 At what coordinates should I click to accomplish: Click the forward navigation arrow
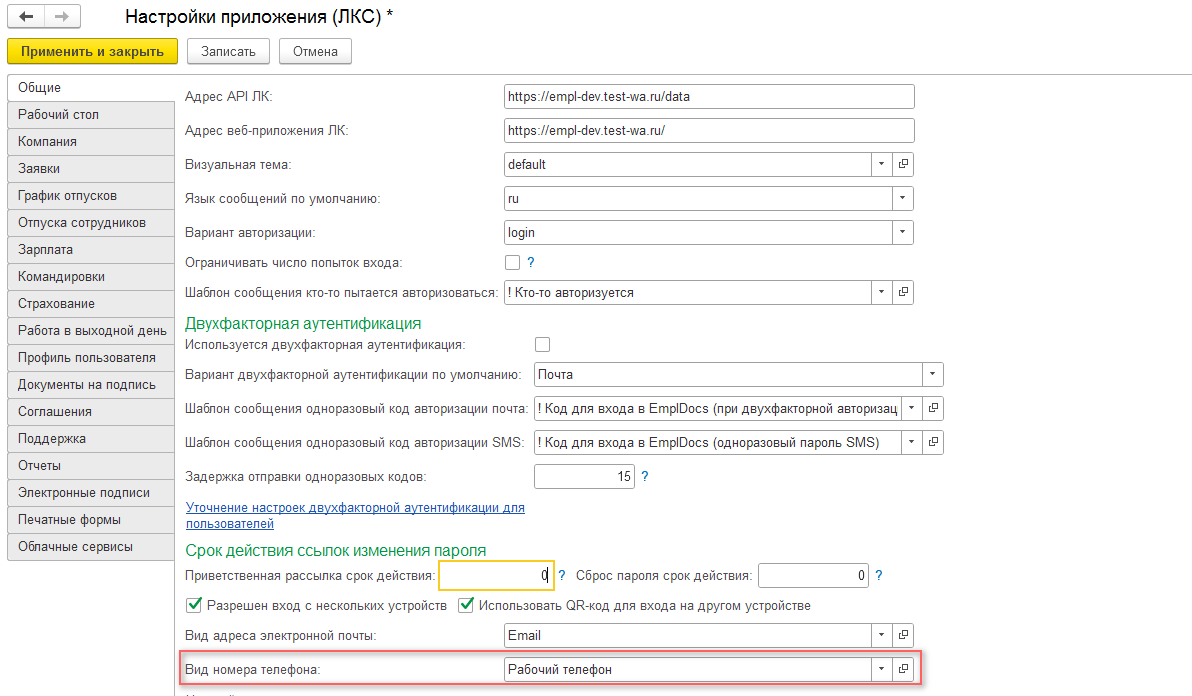pos(62,17)
